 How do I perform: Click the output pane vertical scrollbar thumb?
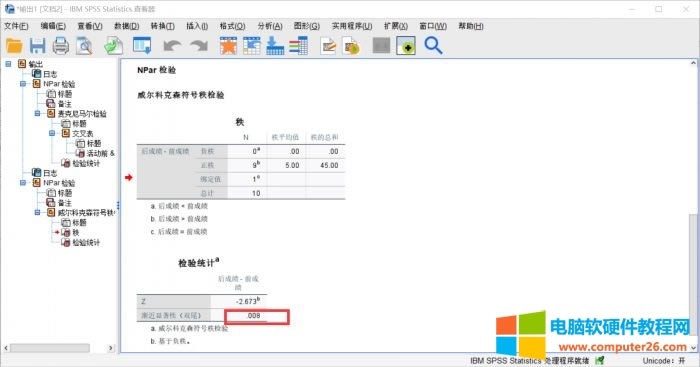coord(693,275)
